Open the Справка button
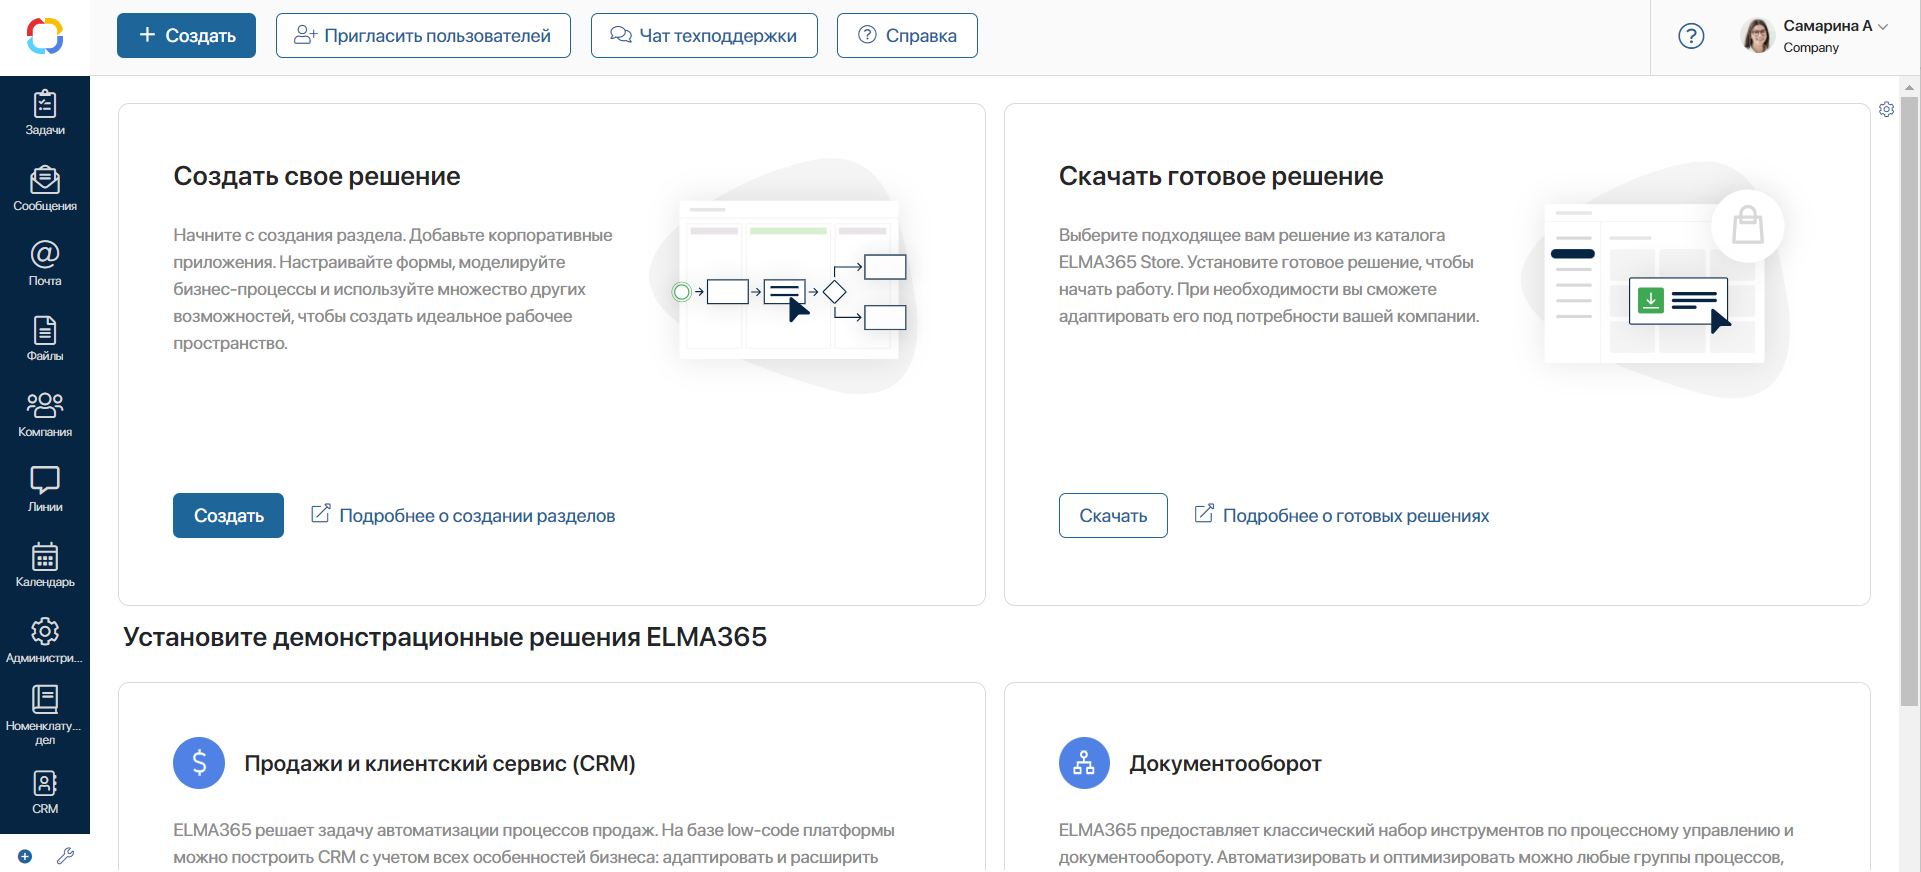 (907, 36)
